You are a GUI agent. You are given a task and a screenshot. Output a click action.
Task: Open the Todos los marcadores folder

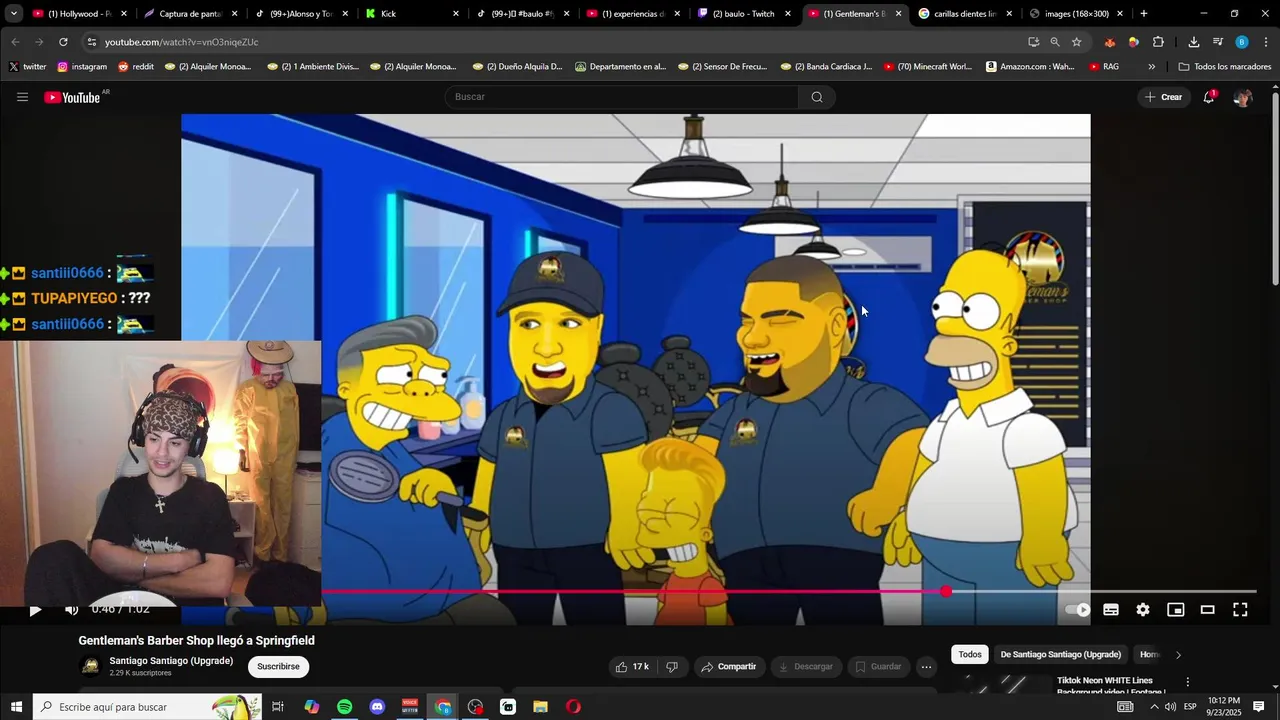coord(1225,67)
